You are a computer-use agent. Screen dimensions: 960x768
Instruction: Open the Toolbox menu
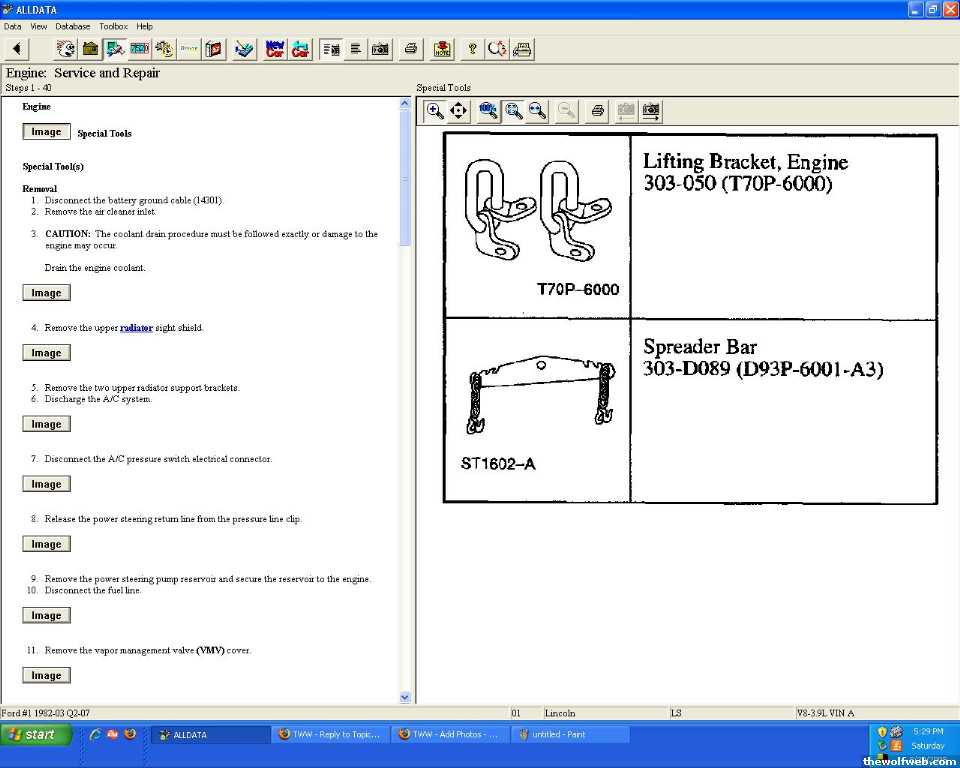coord(113,26)
